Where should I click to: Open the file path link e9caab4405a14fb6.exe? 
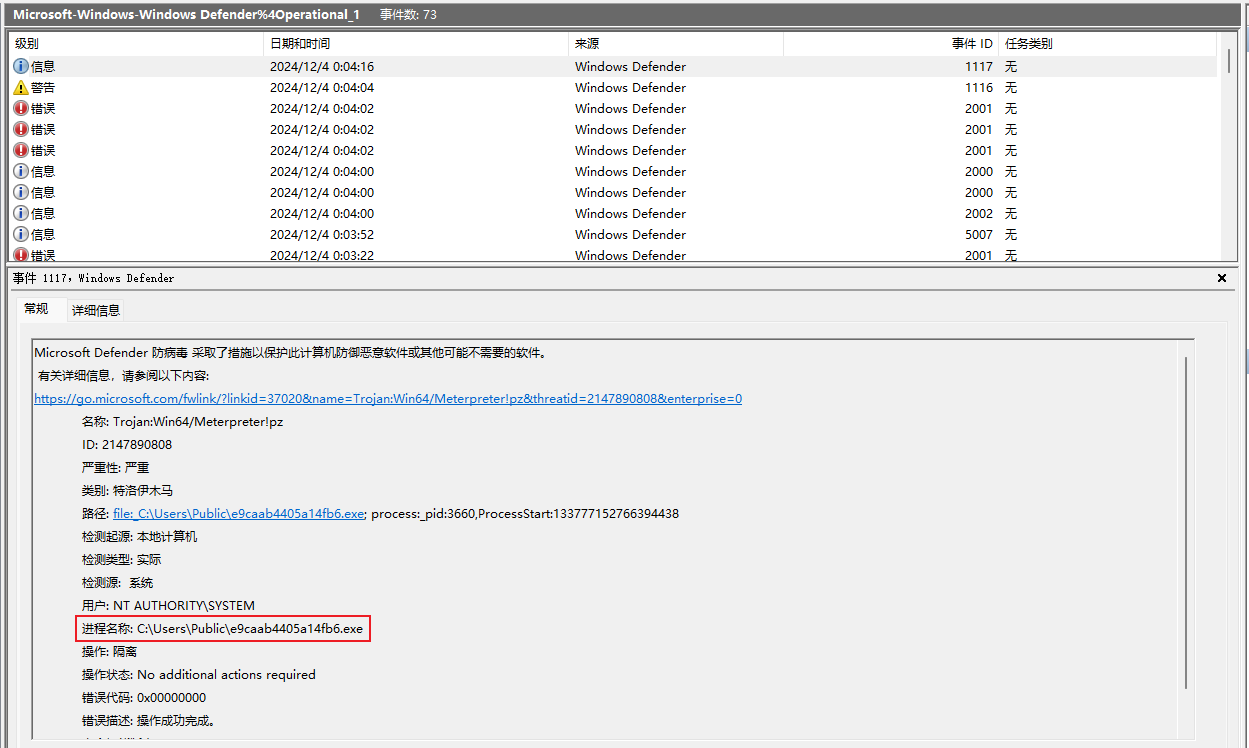tap(238, 513)
